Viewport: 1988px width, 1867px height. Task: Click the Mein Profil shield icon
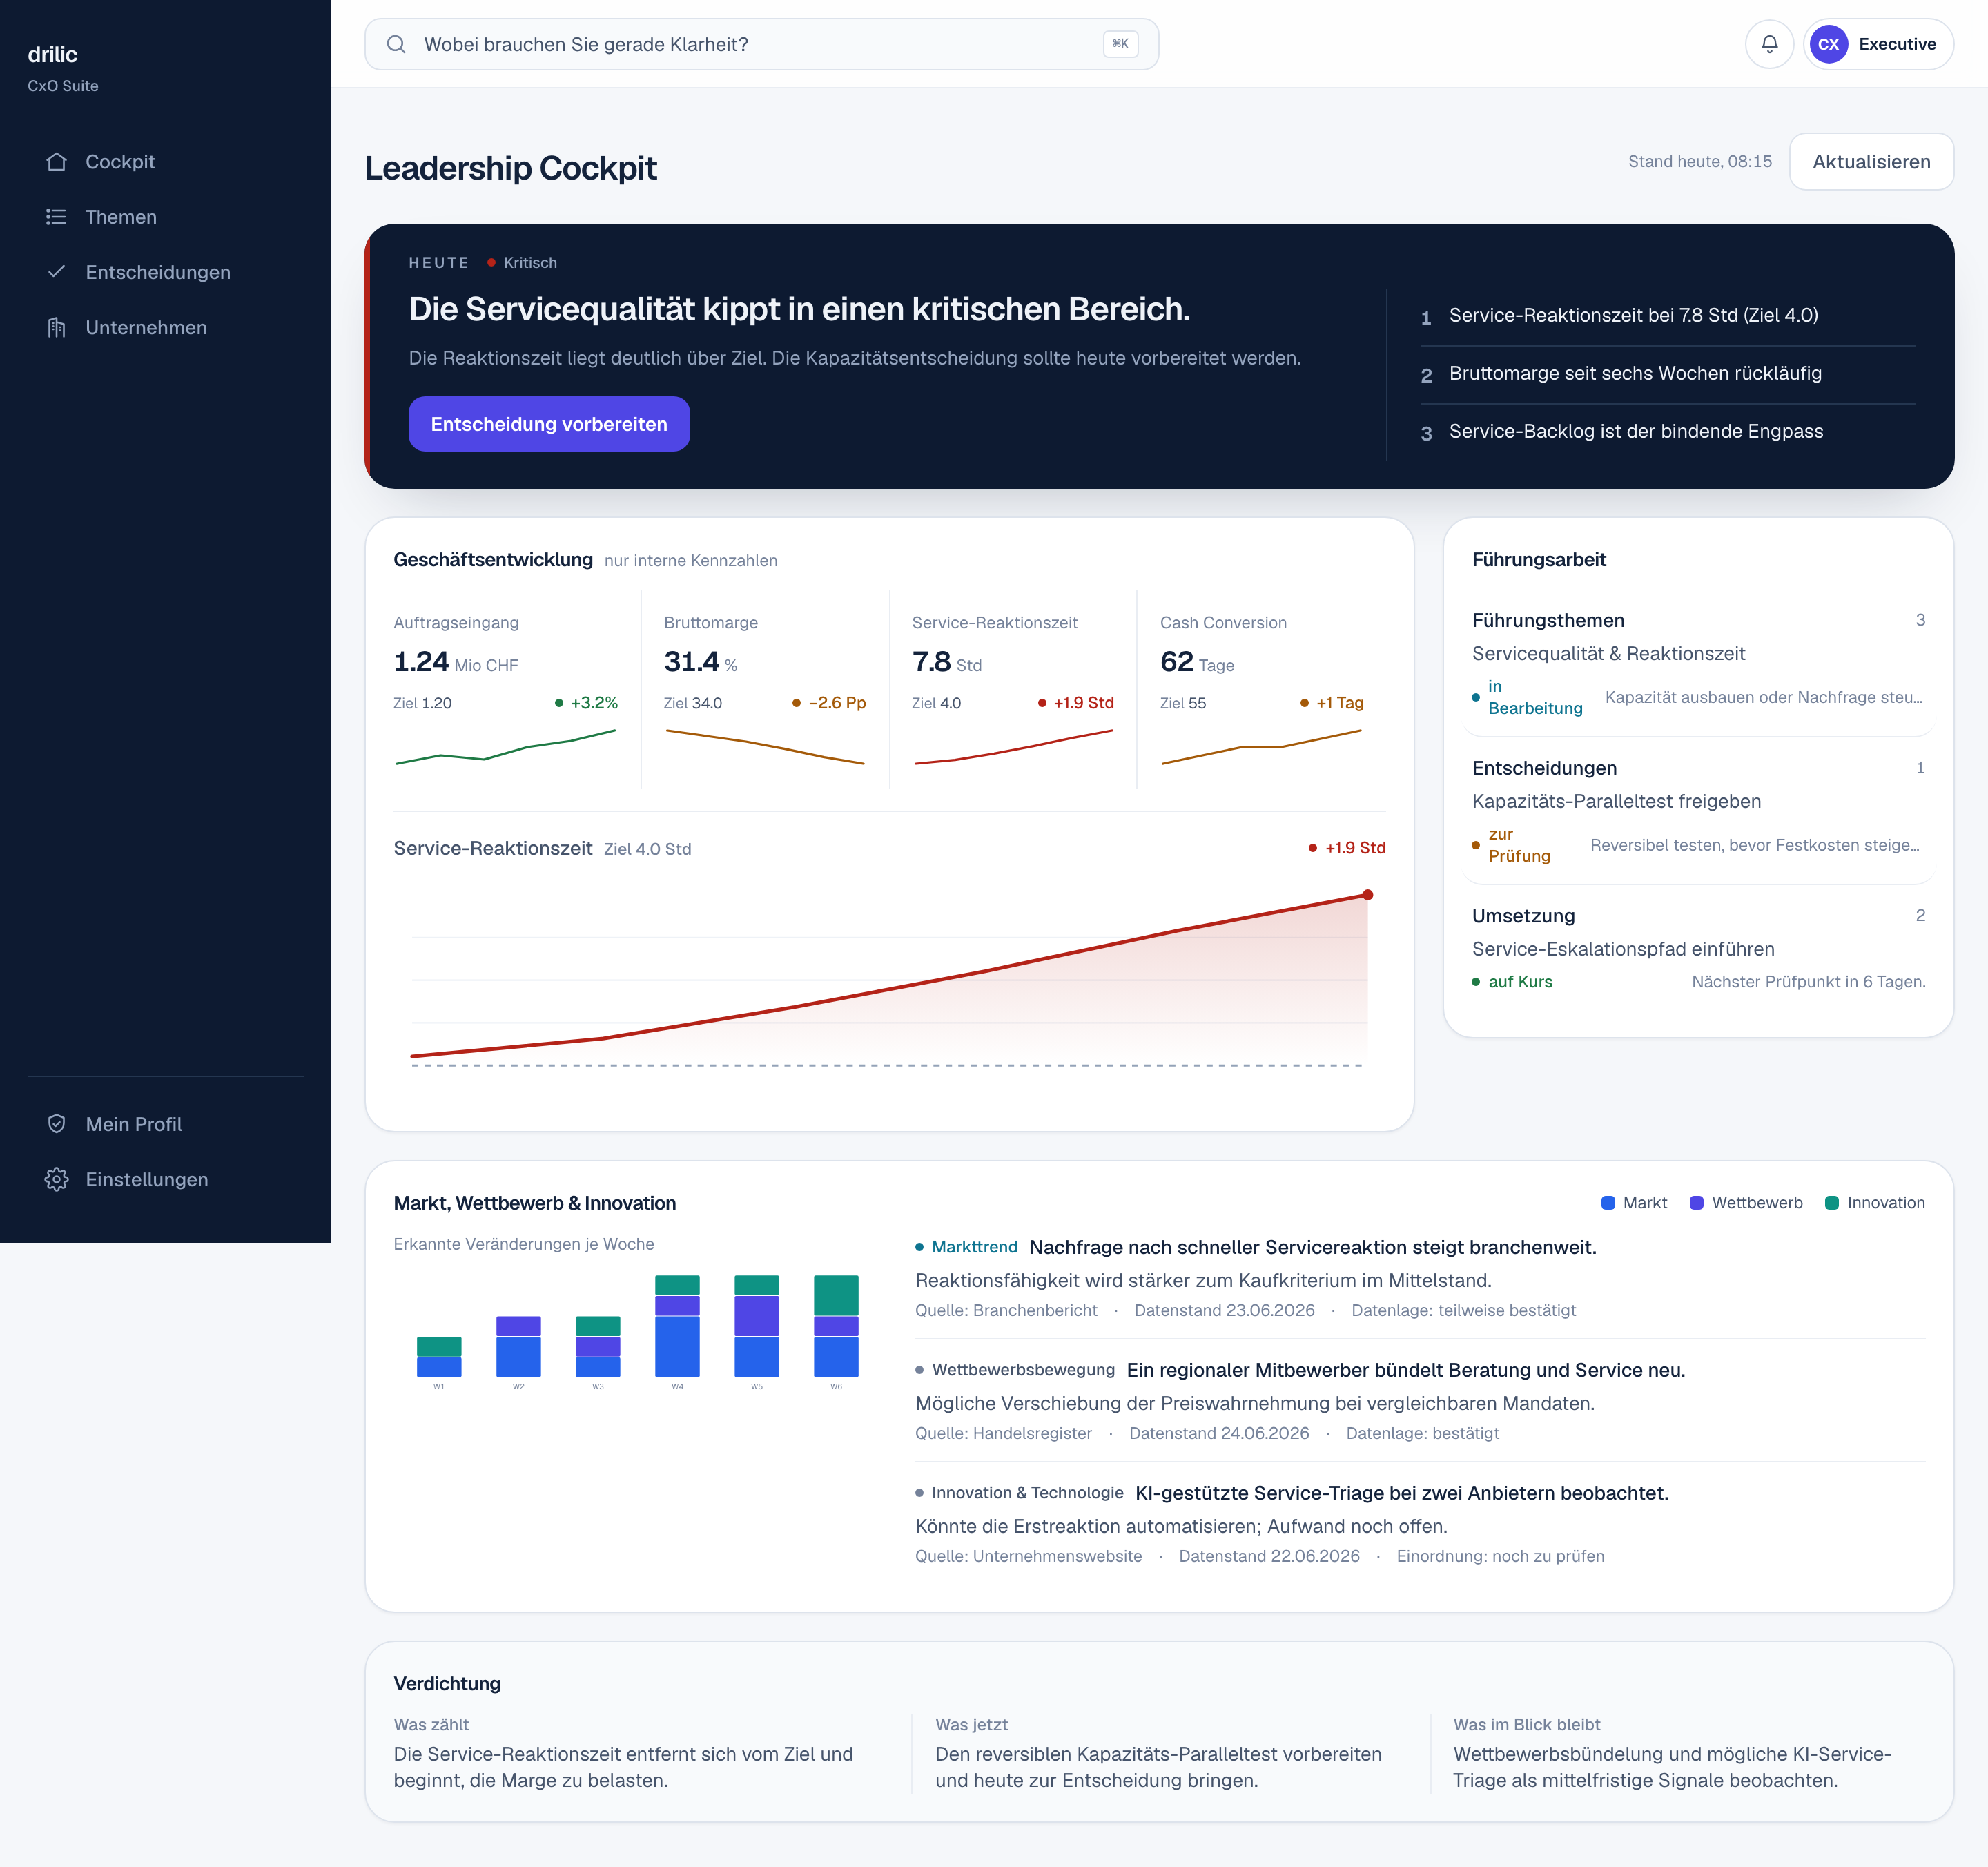pos(57,1124)
